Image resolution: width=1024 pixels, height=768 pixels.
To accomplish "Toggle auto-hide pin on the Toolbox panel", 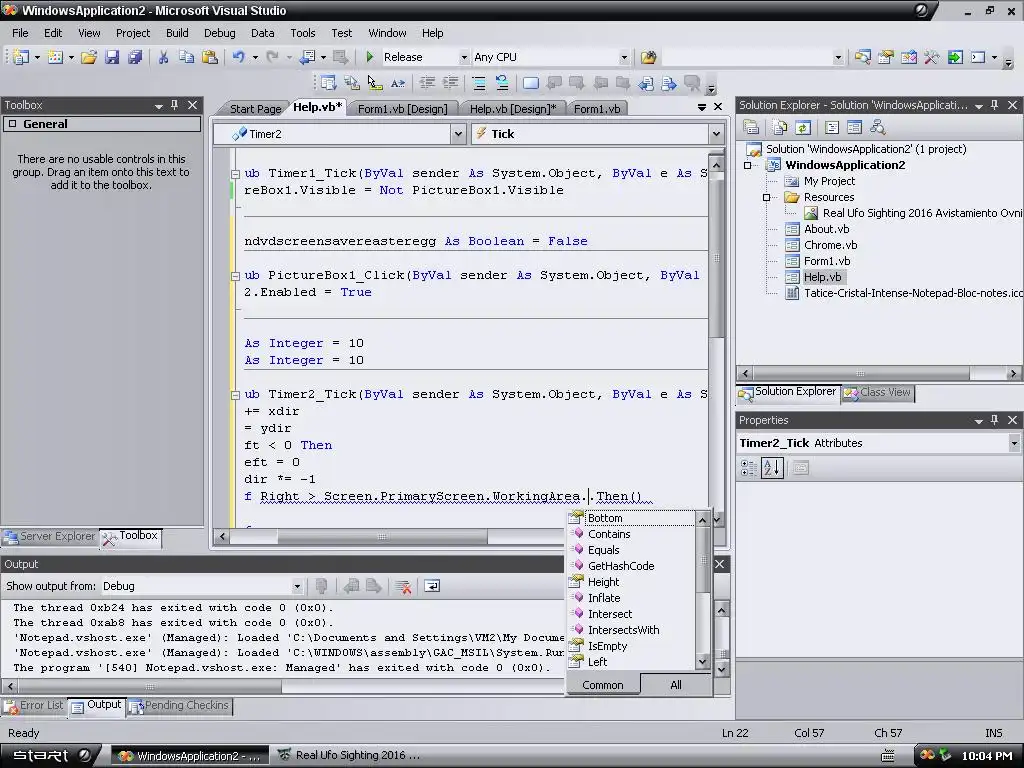I will pos(174,105).
